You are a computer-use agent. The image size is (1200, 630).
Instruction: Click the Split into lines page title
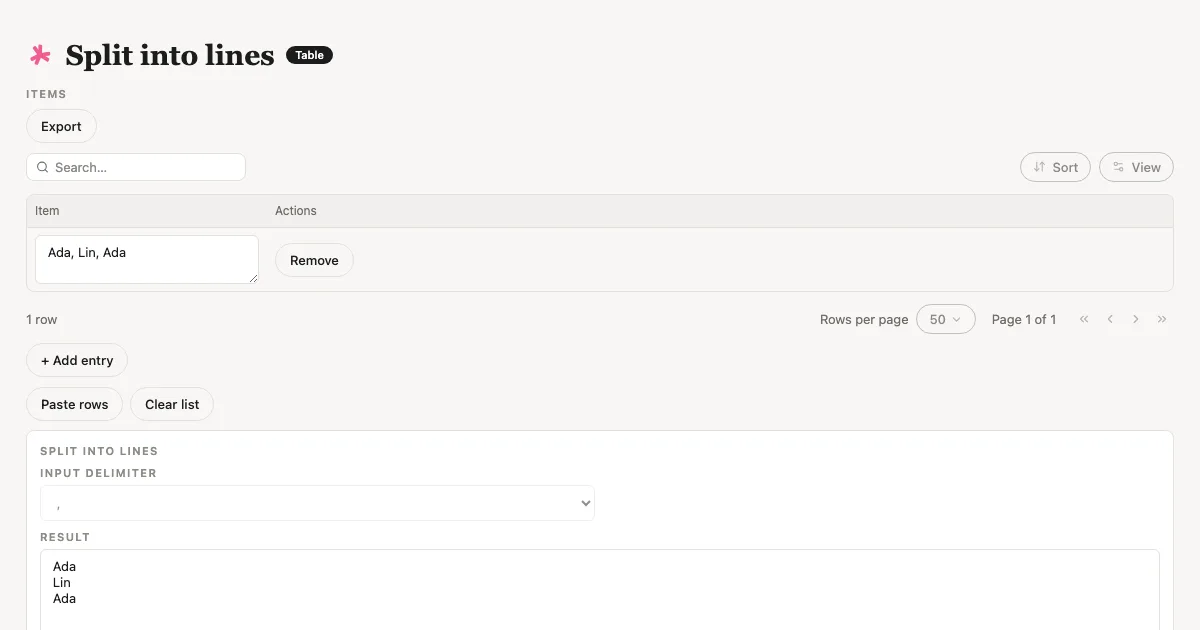pyautogui.click(x=170, y=55)
